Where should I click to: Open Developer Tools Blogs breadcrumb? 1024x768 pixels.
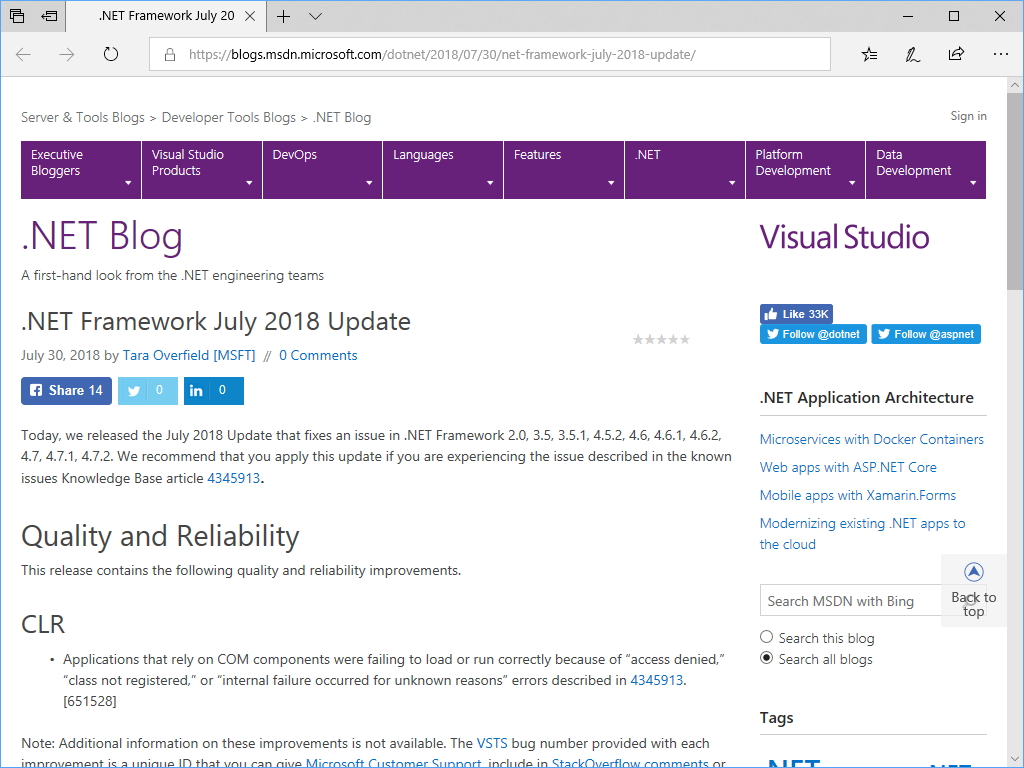[229, 118]
